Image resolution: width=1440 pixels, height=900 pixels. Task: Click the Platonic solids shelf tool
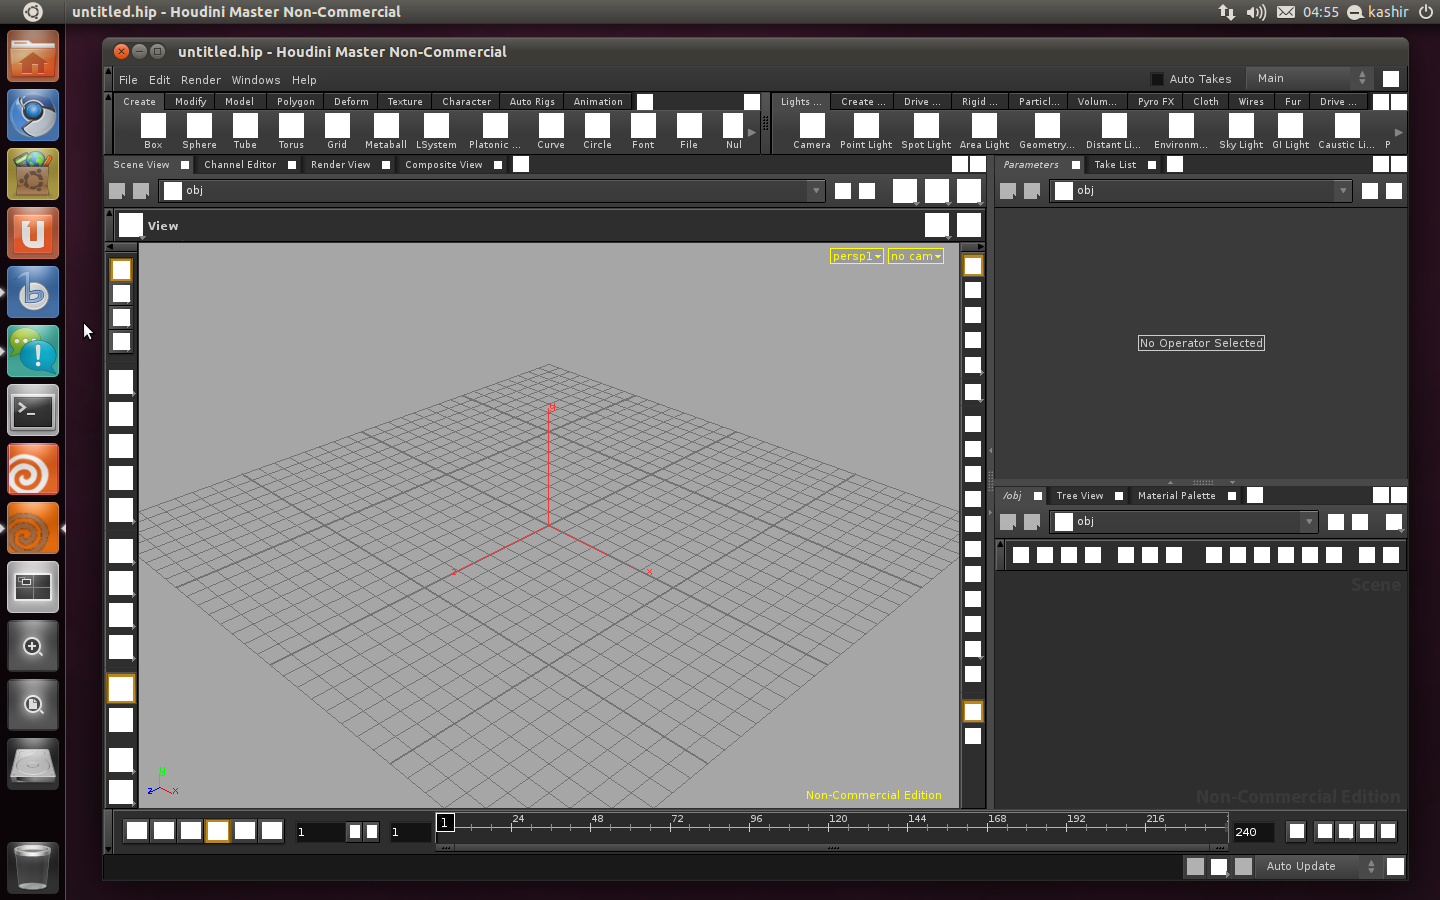pos(495,131)
